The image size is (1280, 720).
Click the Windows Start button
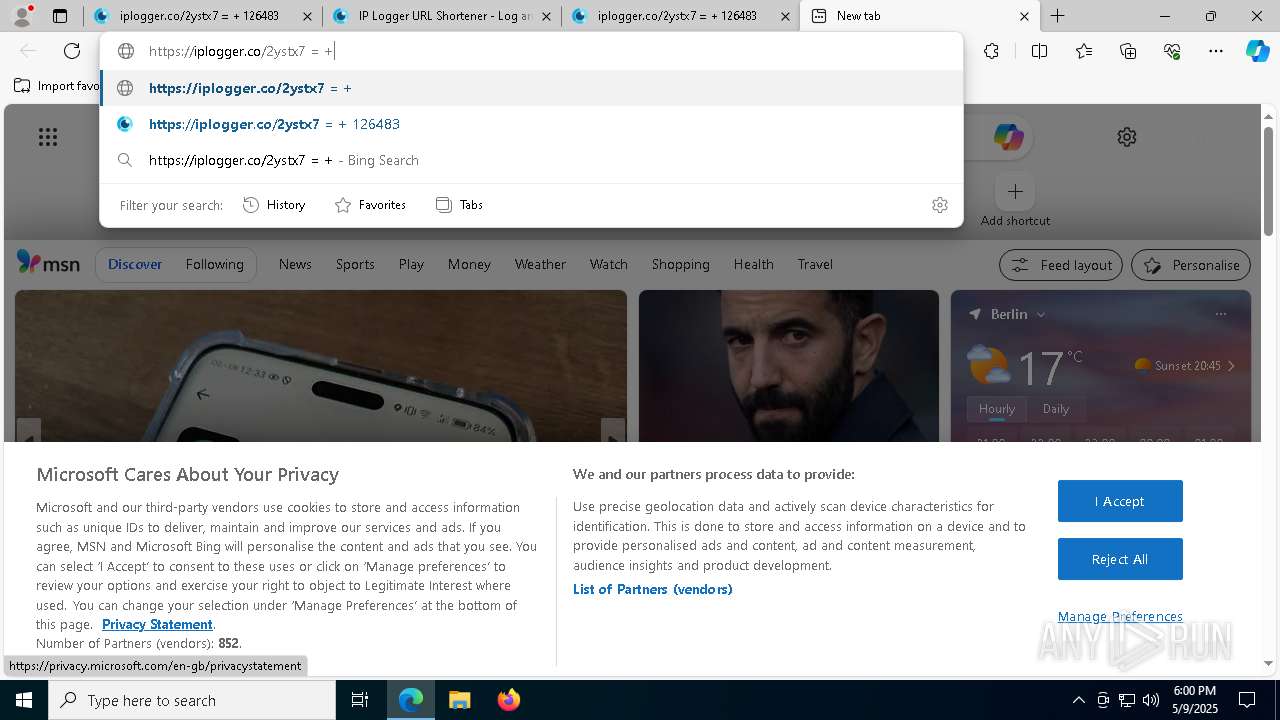click(24, 700)
